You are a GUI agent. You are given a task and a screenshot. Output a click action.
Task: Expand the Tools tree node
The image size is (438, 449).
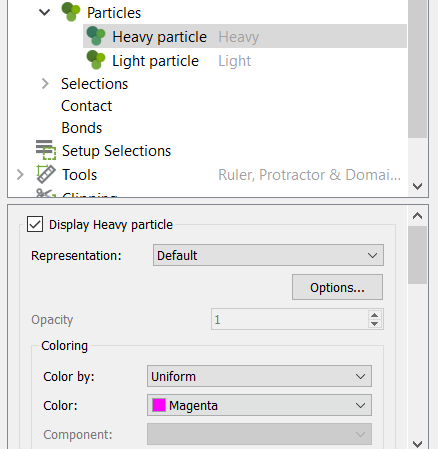(20, 174)
